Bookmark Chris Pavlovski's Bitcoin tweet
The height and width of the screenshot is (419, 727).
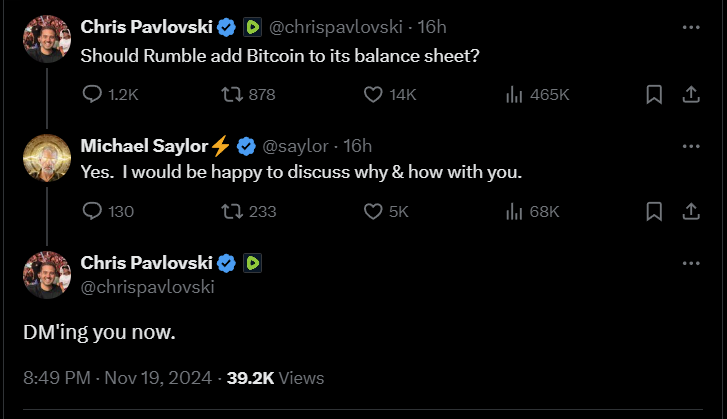[x=654, y=94]
